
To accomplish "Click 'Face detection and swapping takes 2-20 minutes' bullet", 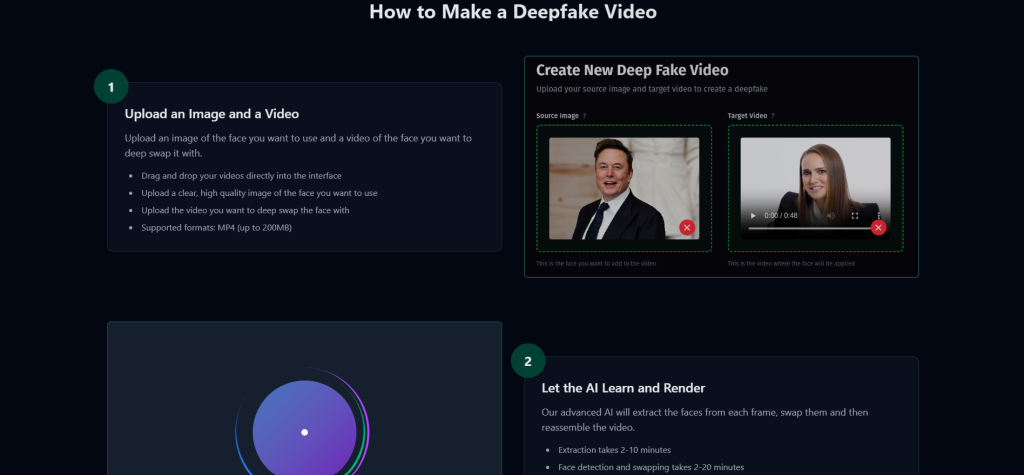I will (x=650, y=467).
